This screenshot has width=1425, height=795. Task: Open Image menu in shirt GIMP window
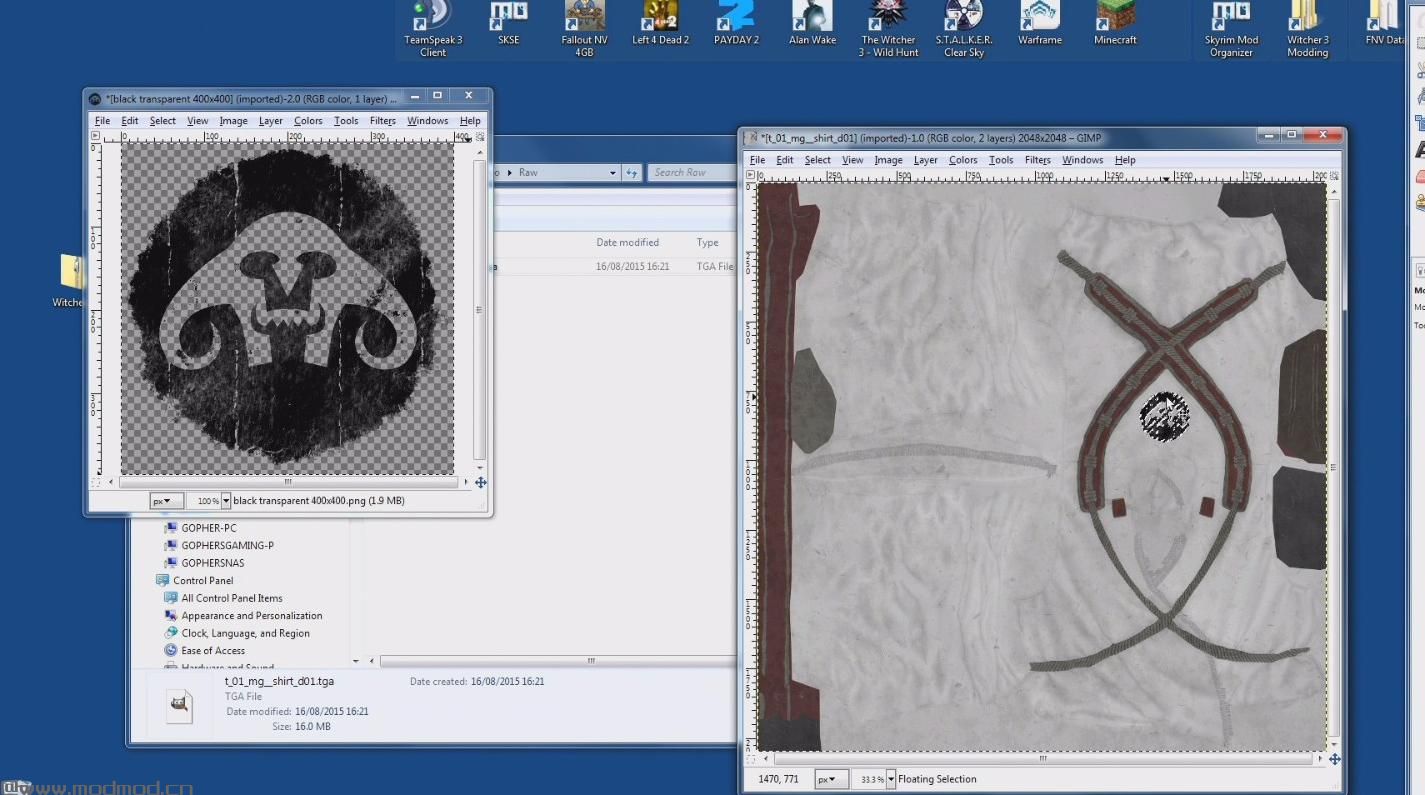click(x=888, y=160)
